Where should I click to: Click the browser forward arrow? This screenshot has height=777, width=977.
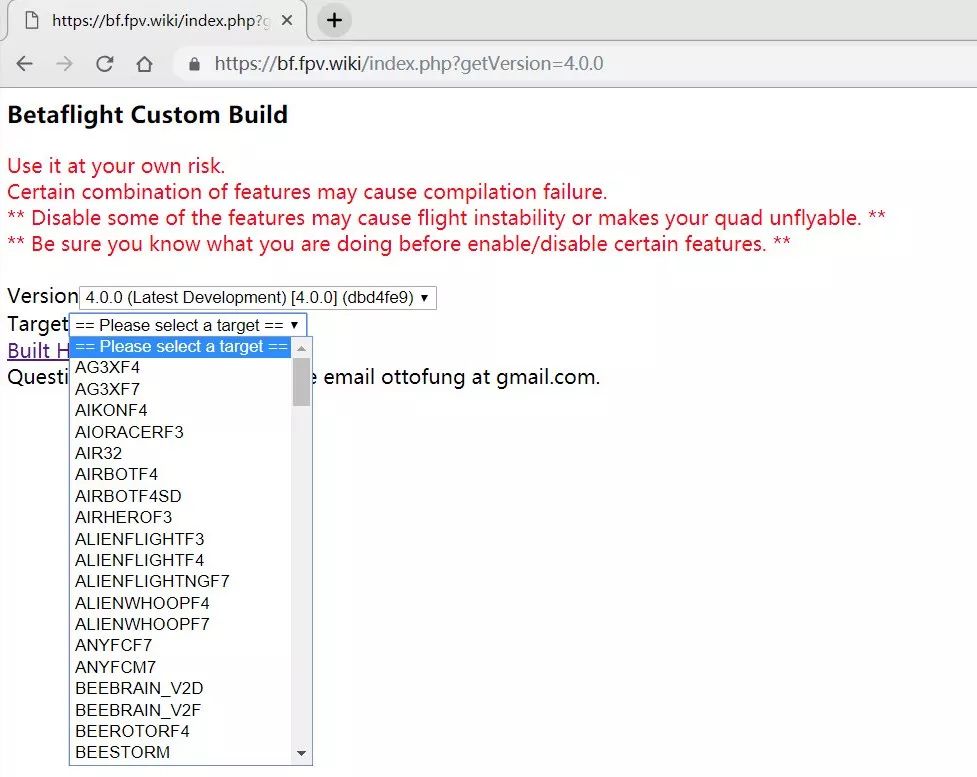[x=64, y=64]
